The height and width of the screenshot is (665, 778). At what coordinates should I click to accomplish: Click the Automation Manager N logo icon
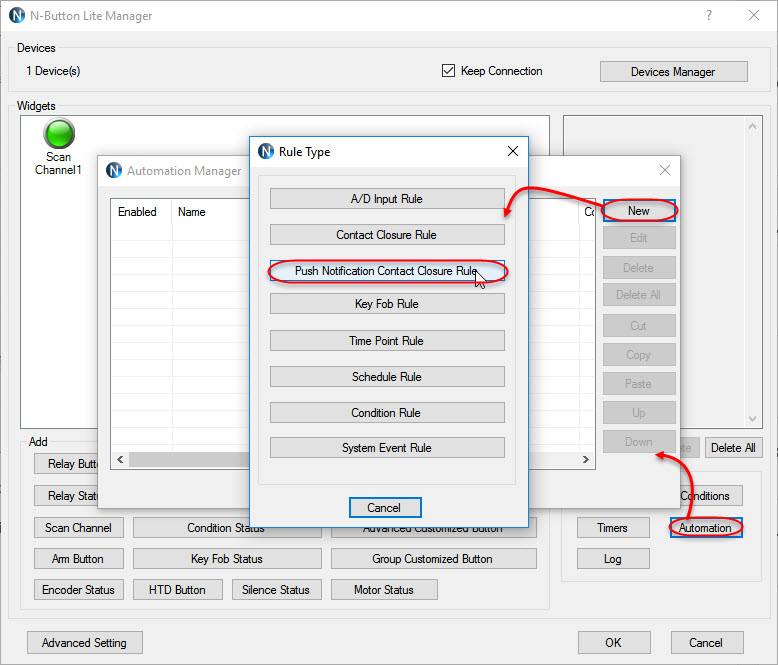(x=114, y=170)
